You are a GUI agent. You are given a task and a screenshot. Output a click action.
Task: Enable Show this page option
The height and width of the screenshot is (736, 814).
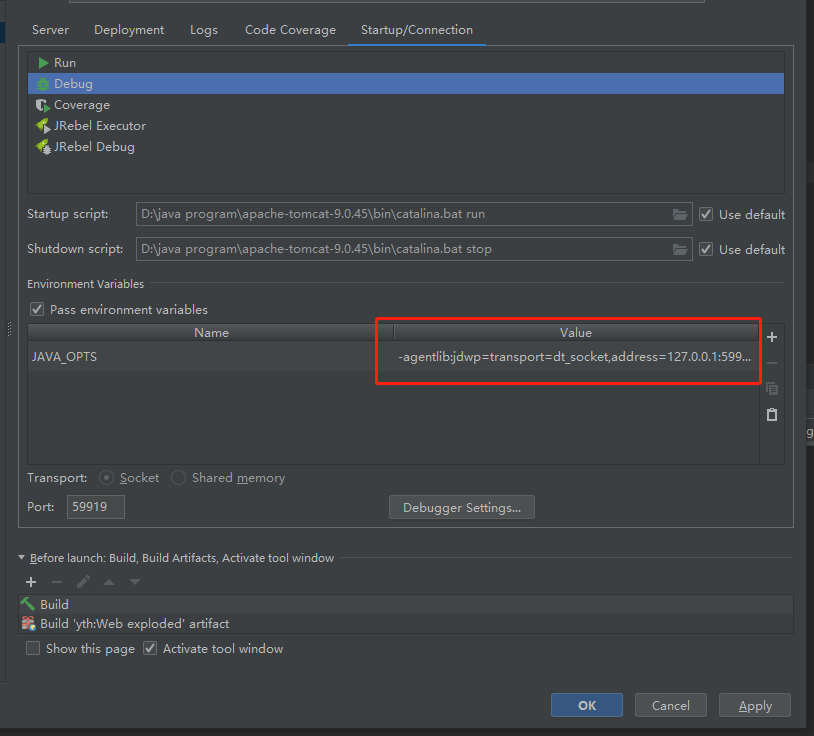point(33,648)
